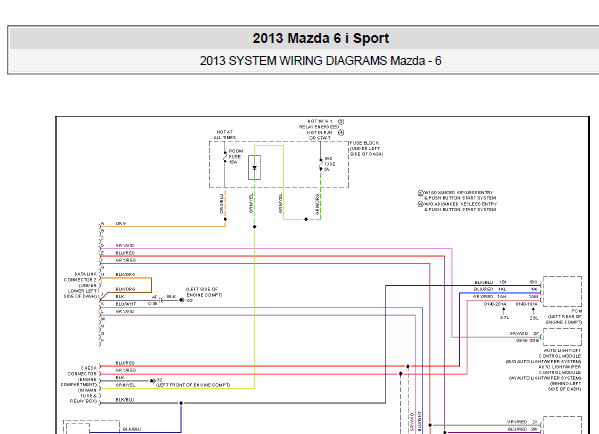Click the diode symbol inside the fuse block

(x=254, y=167)
